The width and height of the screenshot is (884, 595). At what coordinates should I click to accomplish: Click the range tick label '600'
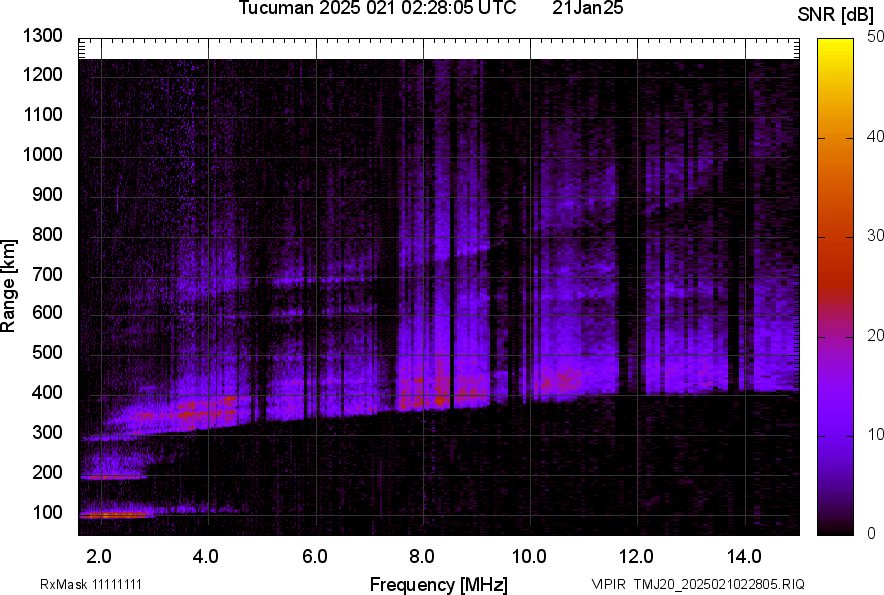pyautogui.click(x=47, y=312)
